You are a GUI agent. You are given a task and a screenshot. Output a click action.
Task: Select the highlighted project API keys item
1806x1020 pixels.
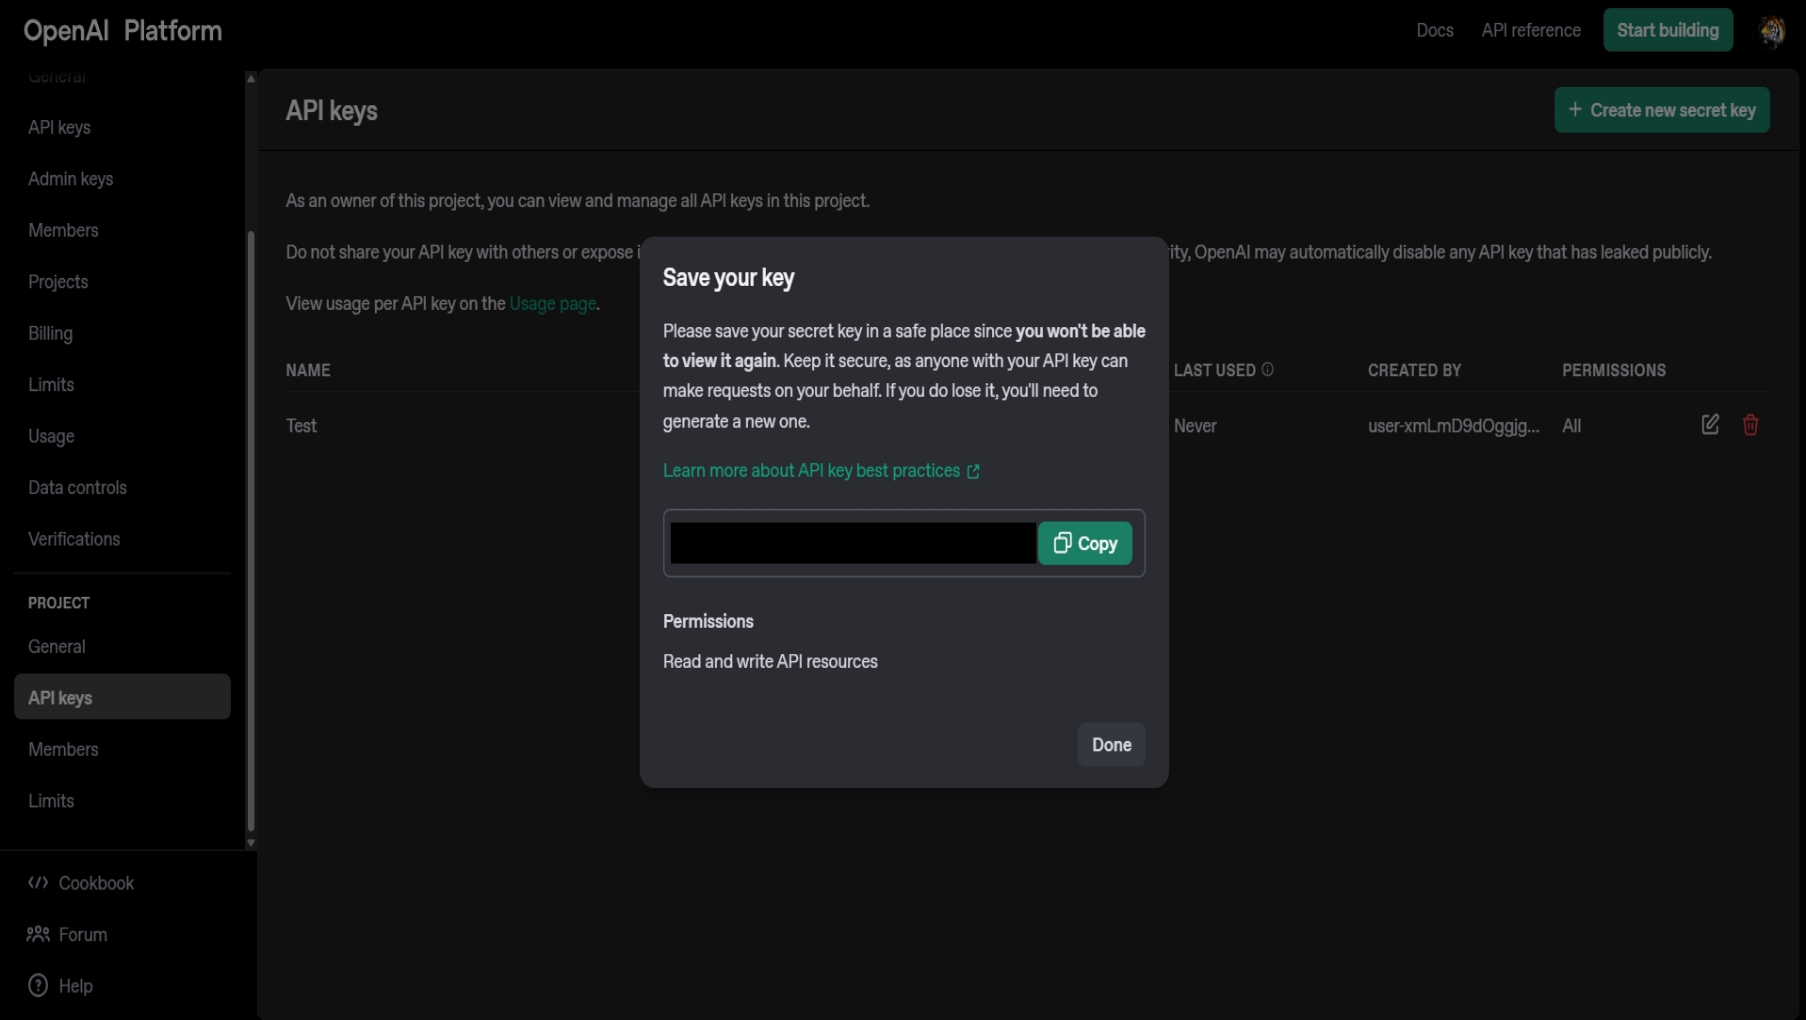(x=122, y=697)
